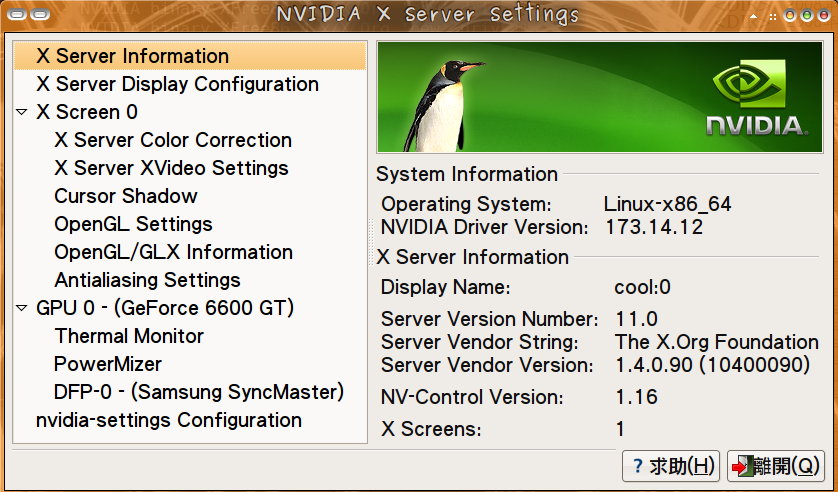
Task: Click the 求助(H) help button
Action: pyautogui.click(x=671, y=466)
